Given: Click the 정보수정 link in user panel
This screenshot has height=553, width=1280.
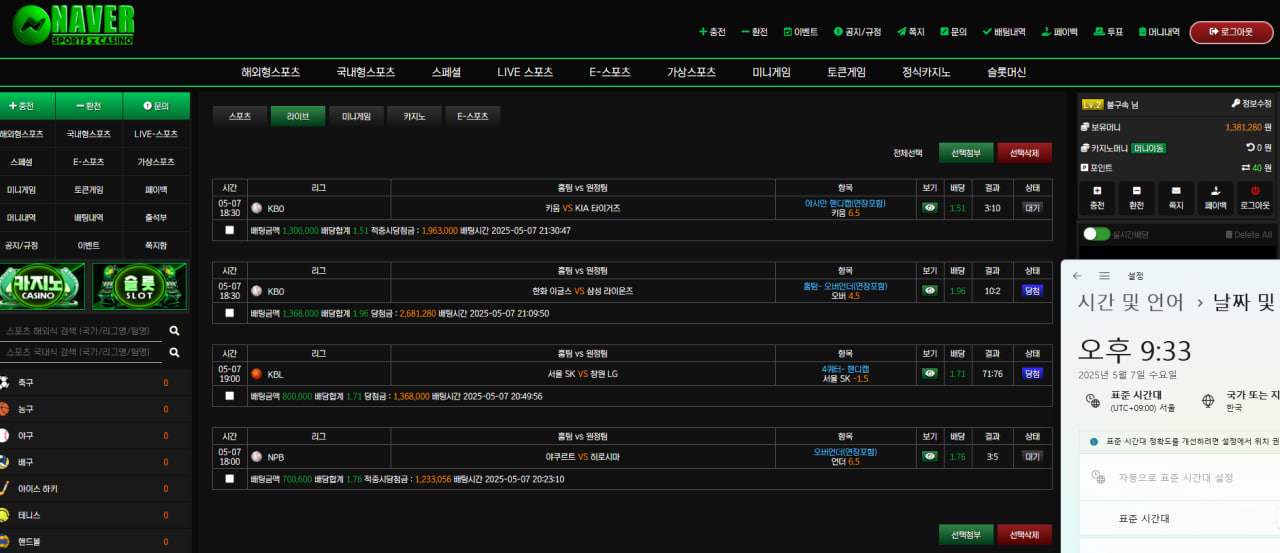Looking at the screenshot, I should 1251,104.
